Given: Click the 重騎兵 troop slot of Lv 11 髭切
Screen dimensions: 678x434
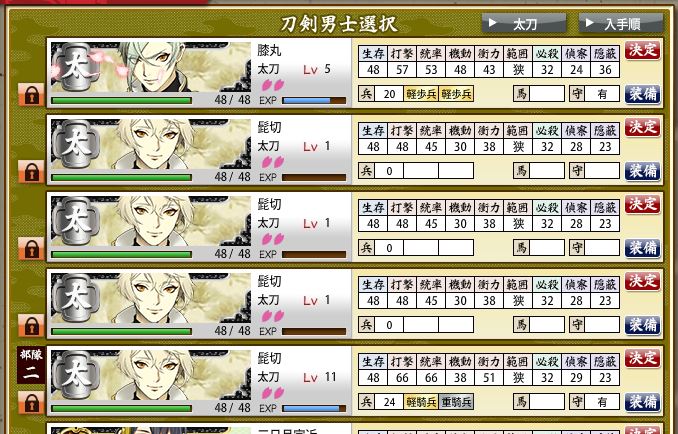Looking at the screenshot, I should point(456,402).
